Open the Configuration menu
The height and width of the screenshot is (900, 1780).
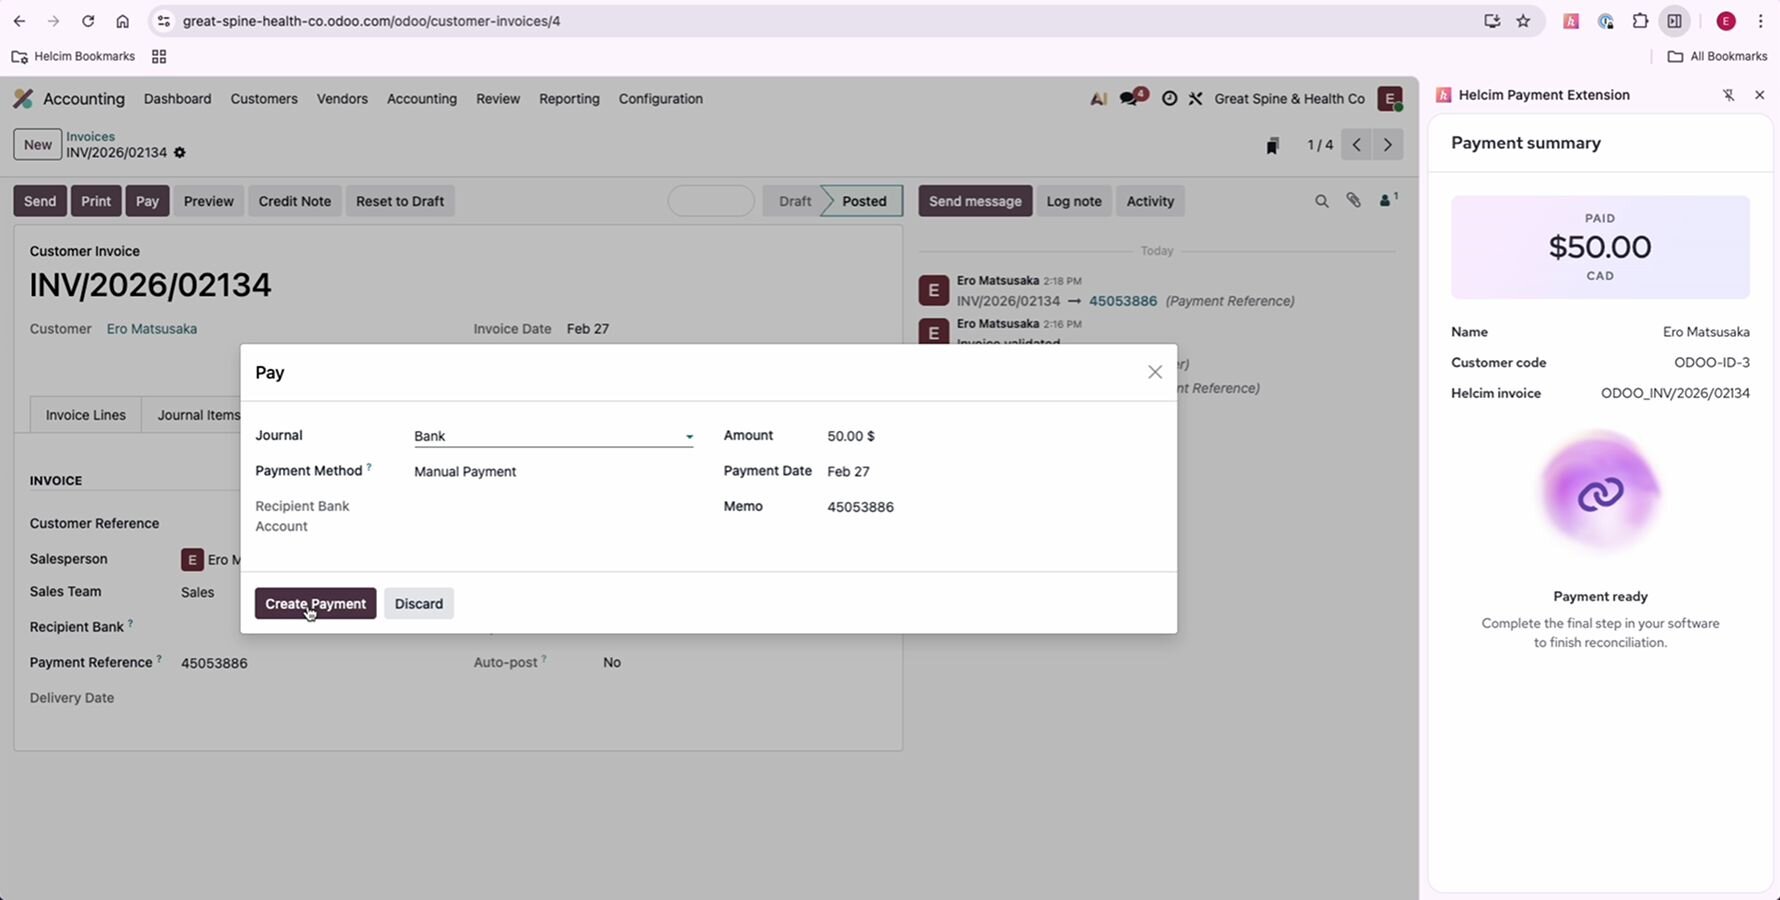tap(660, 99)
